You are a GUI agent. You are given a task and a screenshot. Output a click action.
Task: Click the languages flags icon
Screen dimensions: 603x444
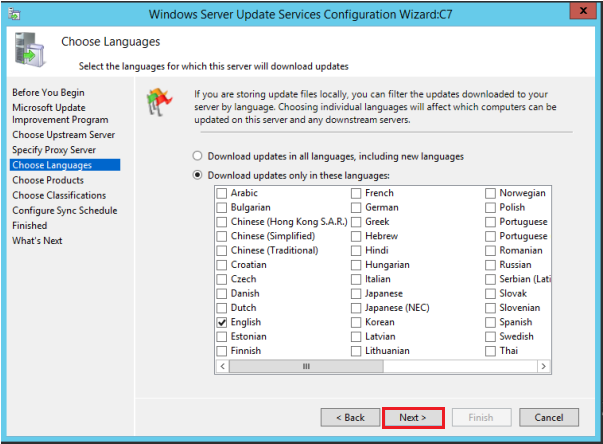159,102
